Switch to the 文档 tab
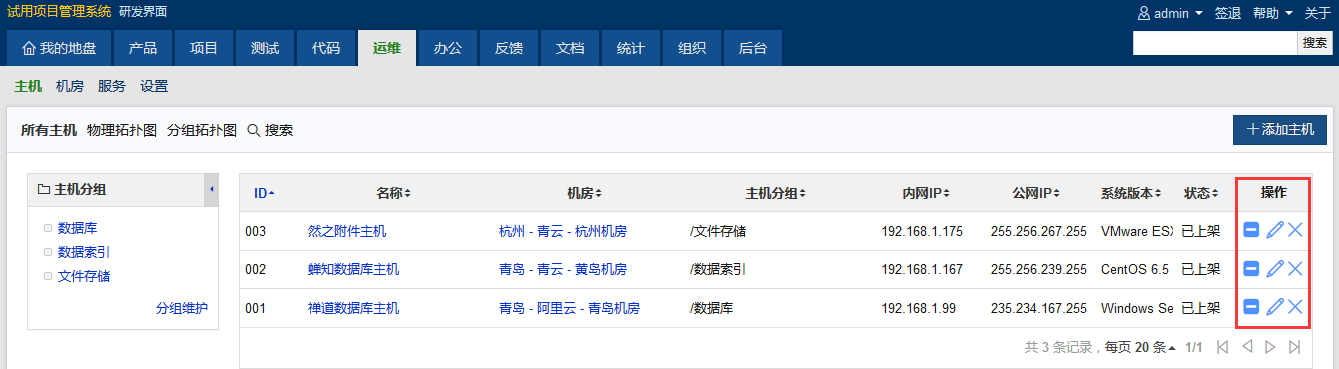Image resolution: width=1339 pixels, height=369 pixels. pos(569,48)
